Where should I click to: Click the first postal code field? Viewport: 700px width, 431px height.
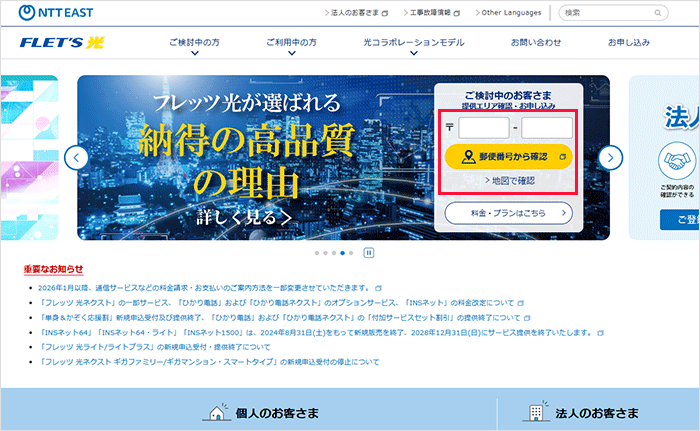483,128
